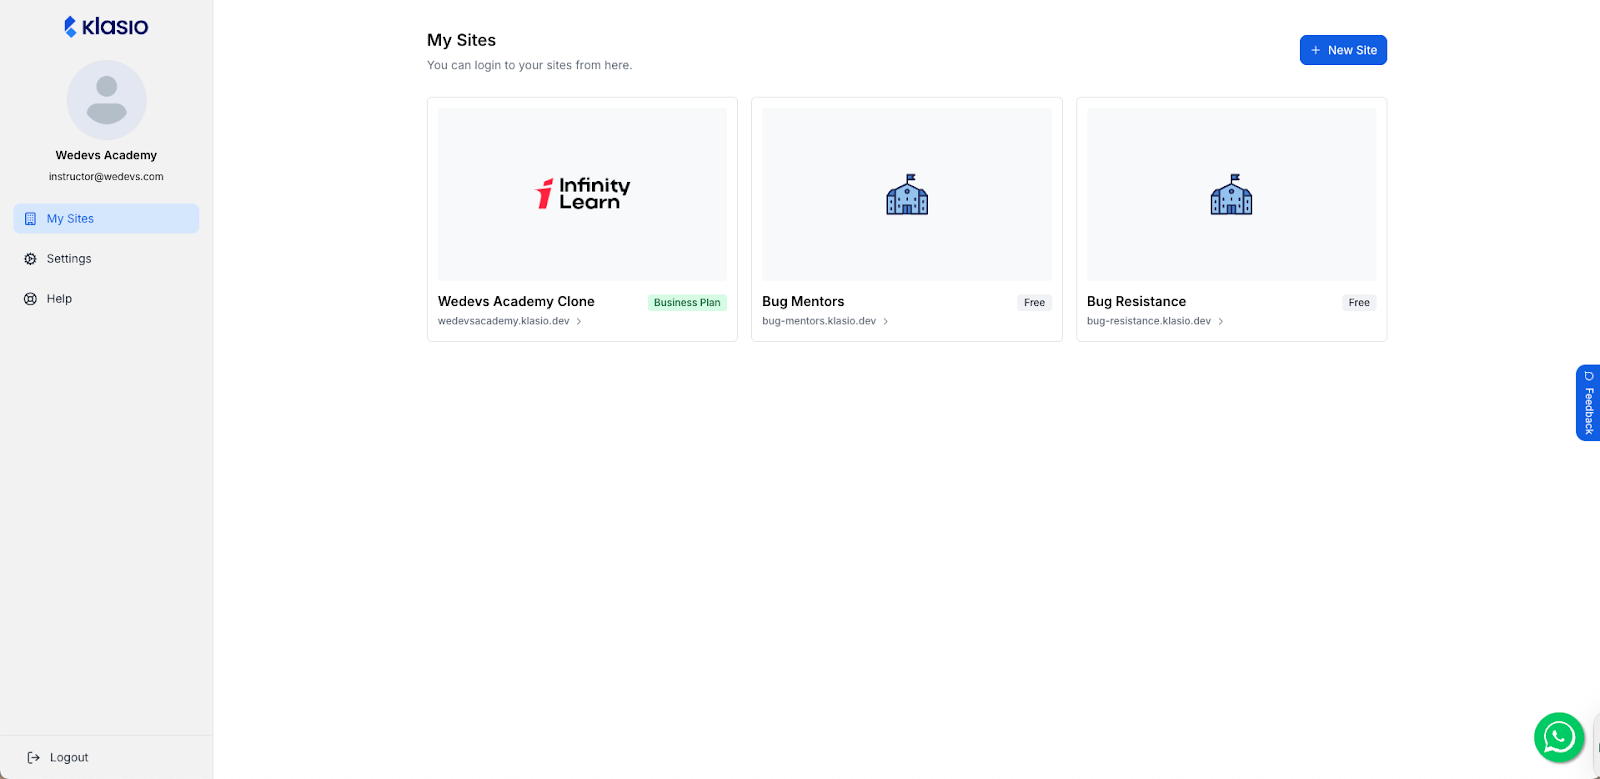The width and height of the screenshot is (1600, 779).
Task: Click the My Sites building icon
Action: tap(30, 219)
